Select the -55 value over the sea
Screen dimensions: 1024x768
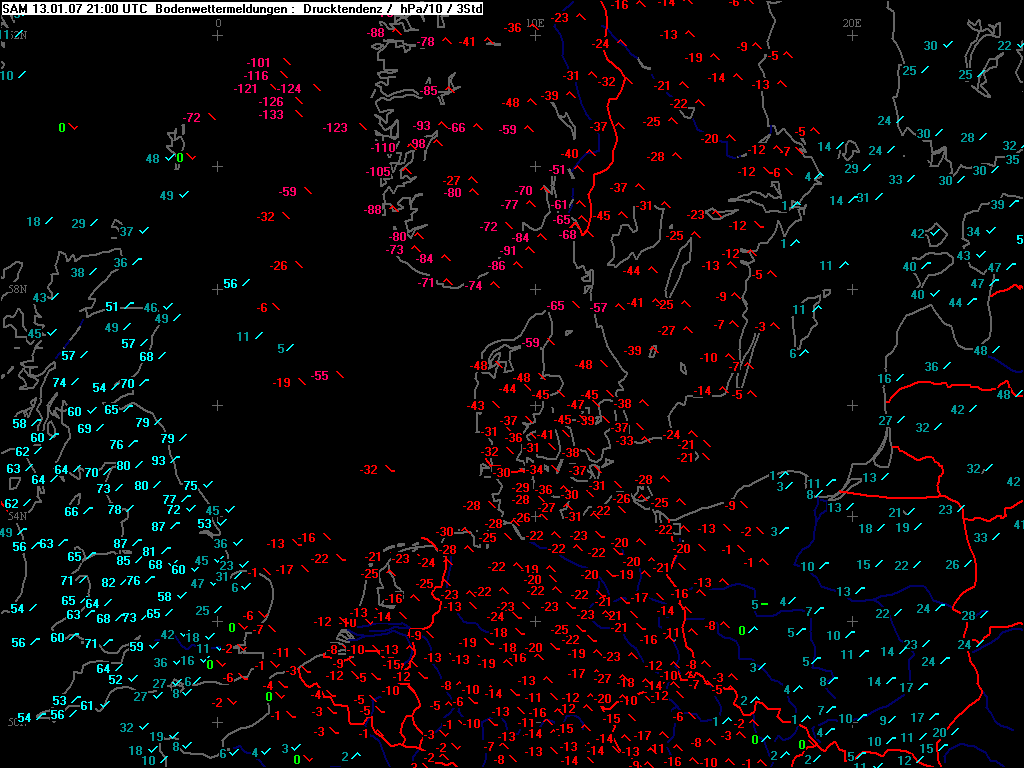(x=320, y=376)
